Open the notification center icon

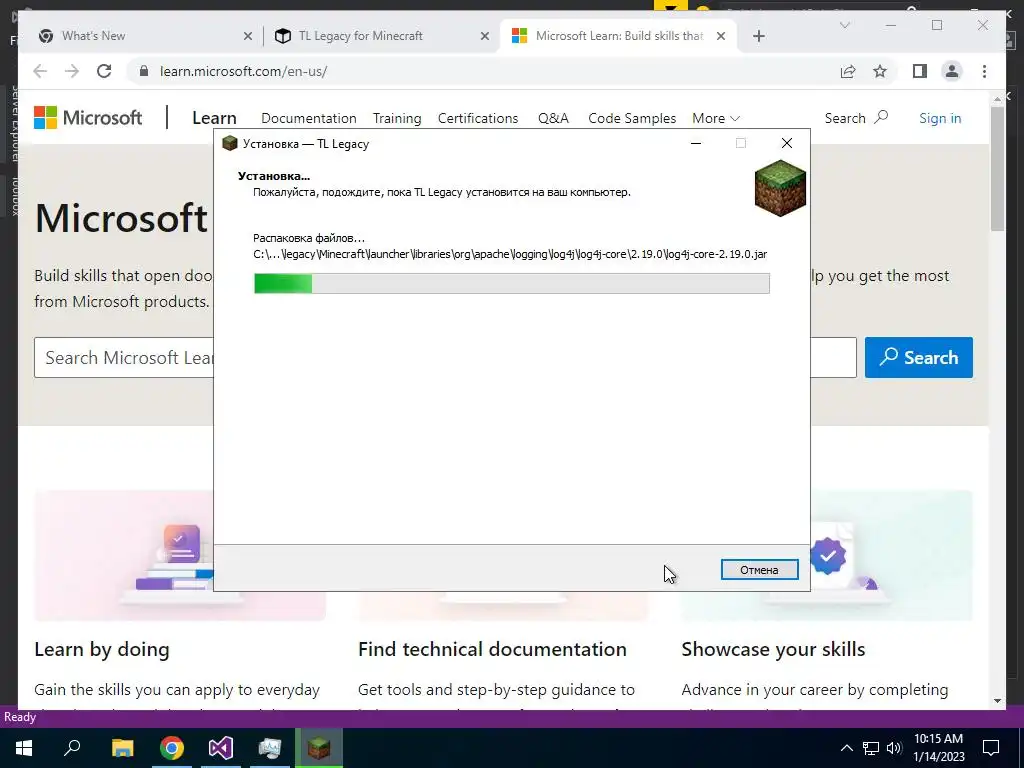click(991, 748)
